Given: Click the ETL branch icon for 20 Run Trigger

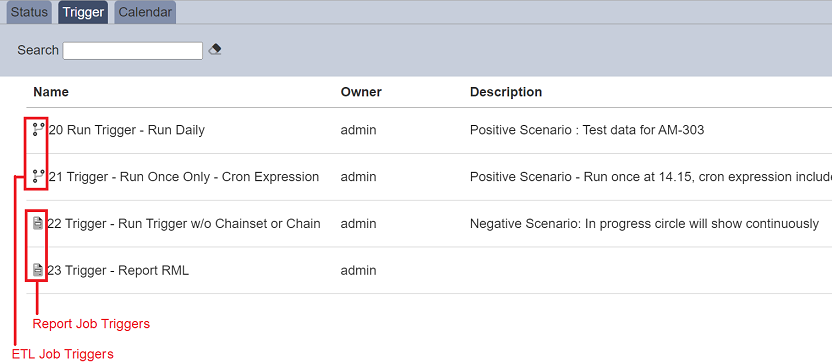Looking at the screenshot, I should (x=38, y=129).
